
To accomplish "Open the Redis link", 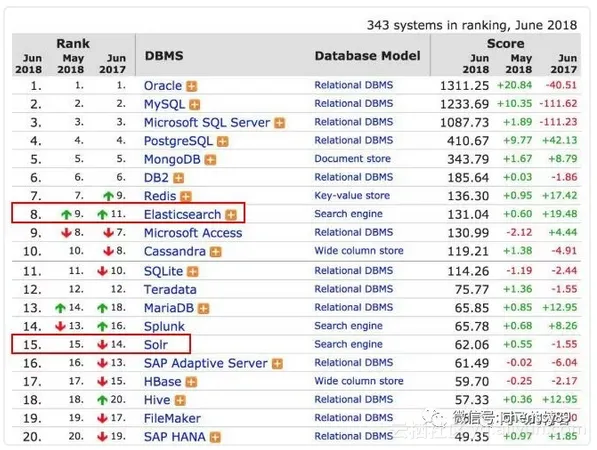I will pyautogui.click(x=160, y=196).
